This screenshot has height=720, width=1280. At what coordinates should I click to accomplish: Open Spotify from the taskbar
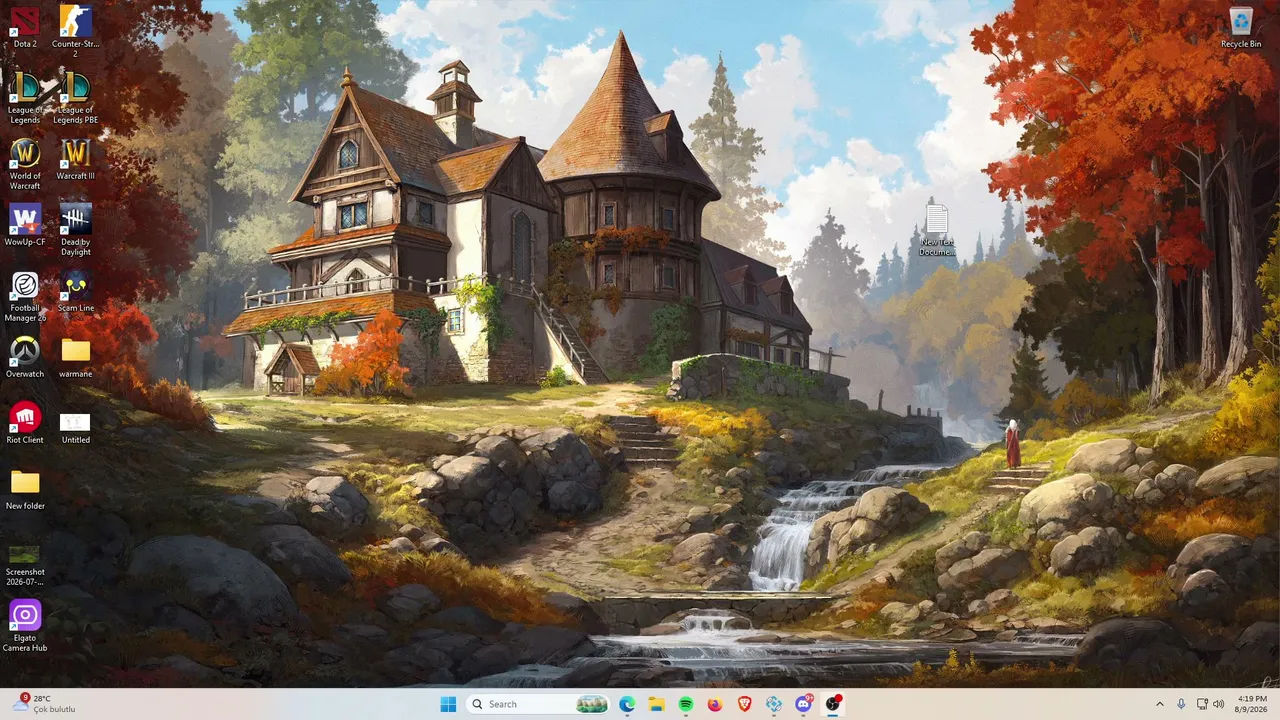pos(686,704)
